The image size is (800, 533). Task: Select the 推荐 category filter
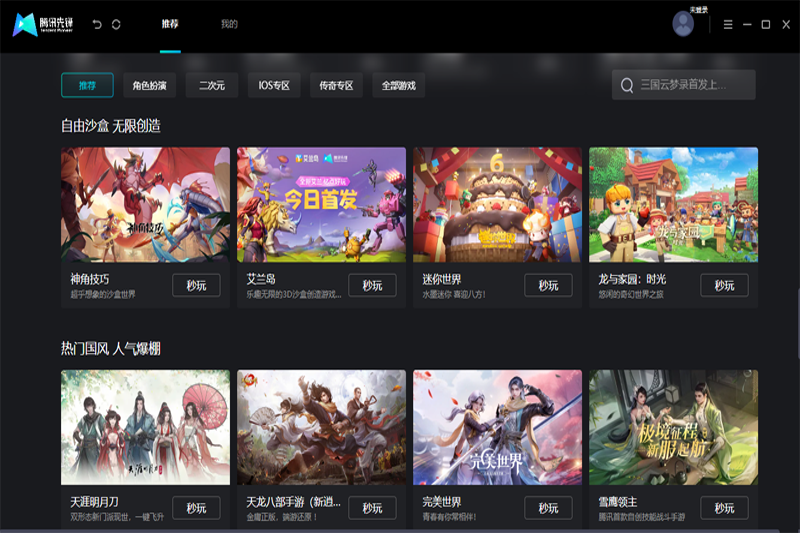coord(87,85)
